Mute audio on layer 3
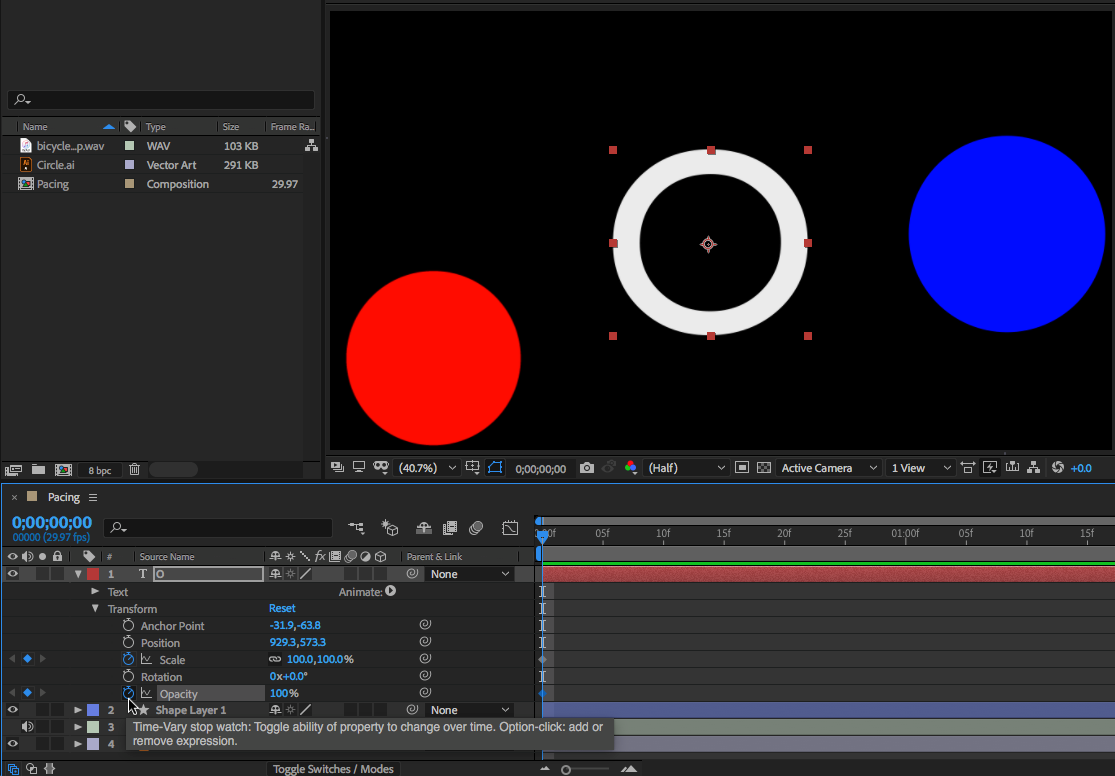 pos(28,727)
